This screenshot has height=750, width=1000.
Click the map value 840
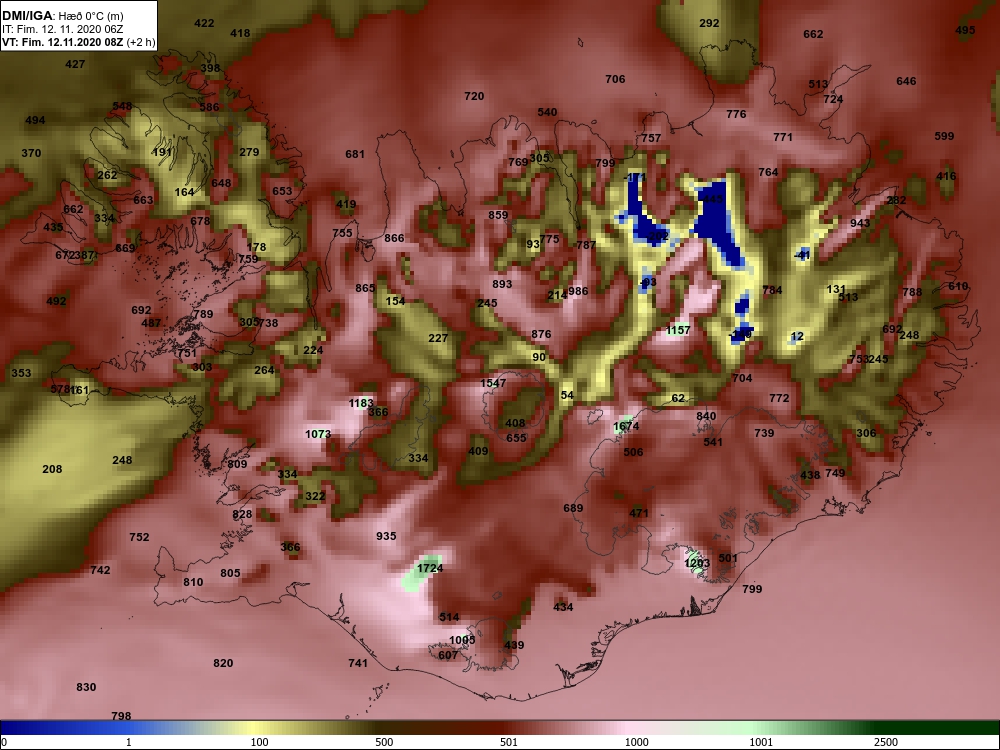(x=706, y=416)
